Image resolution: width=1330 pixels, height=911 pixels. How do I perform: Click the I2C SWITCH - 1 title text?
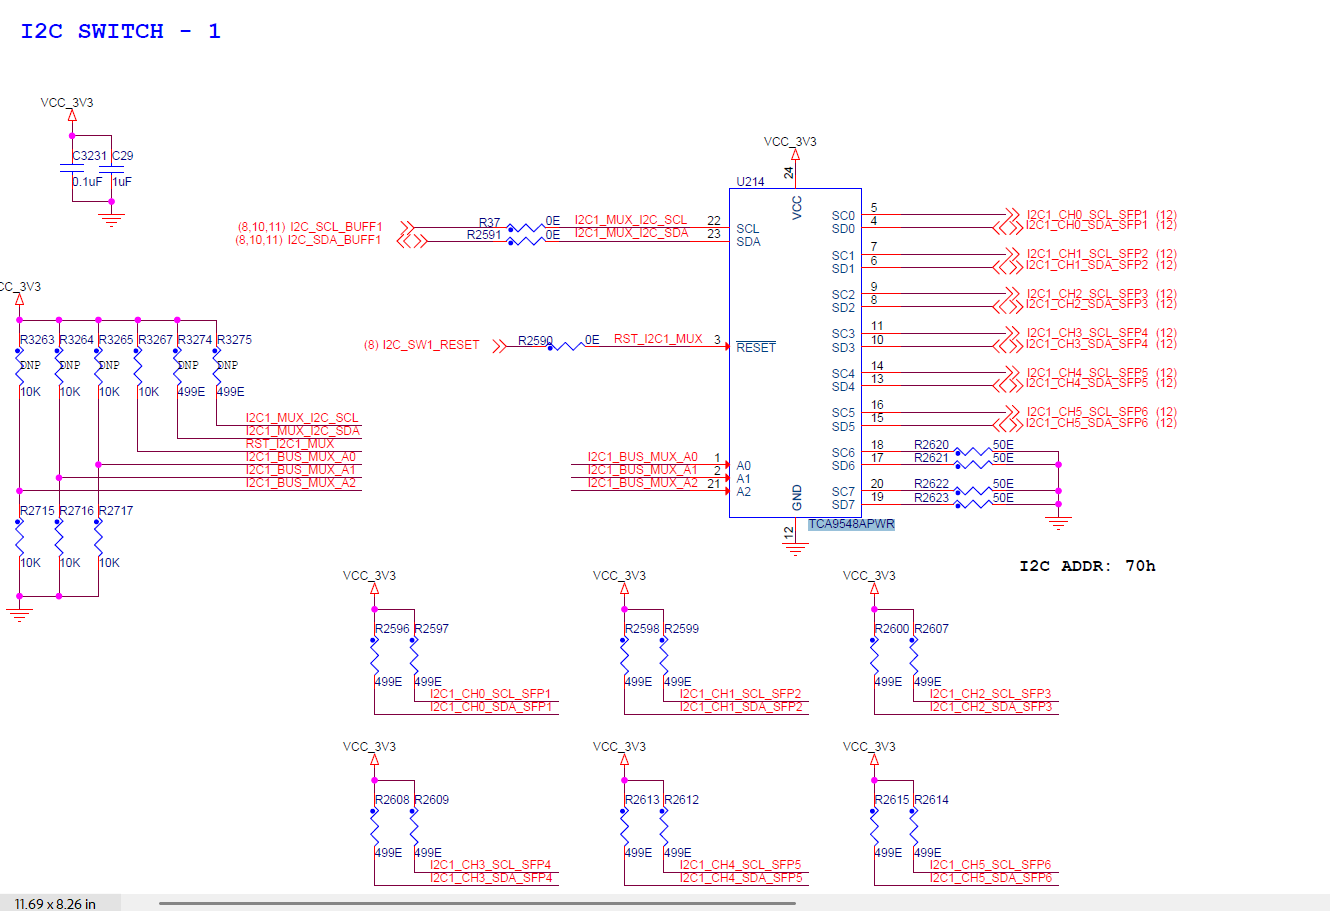pos(121,31)
